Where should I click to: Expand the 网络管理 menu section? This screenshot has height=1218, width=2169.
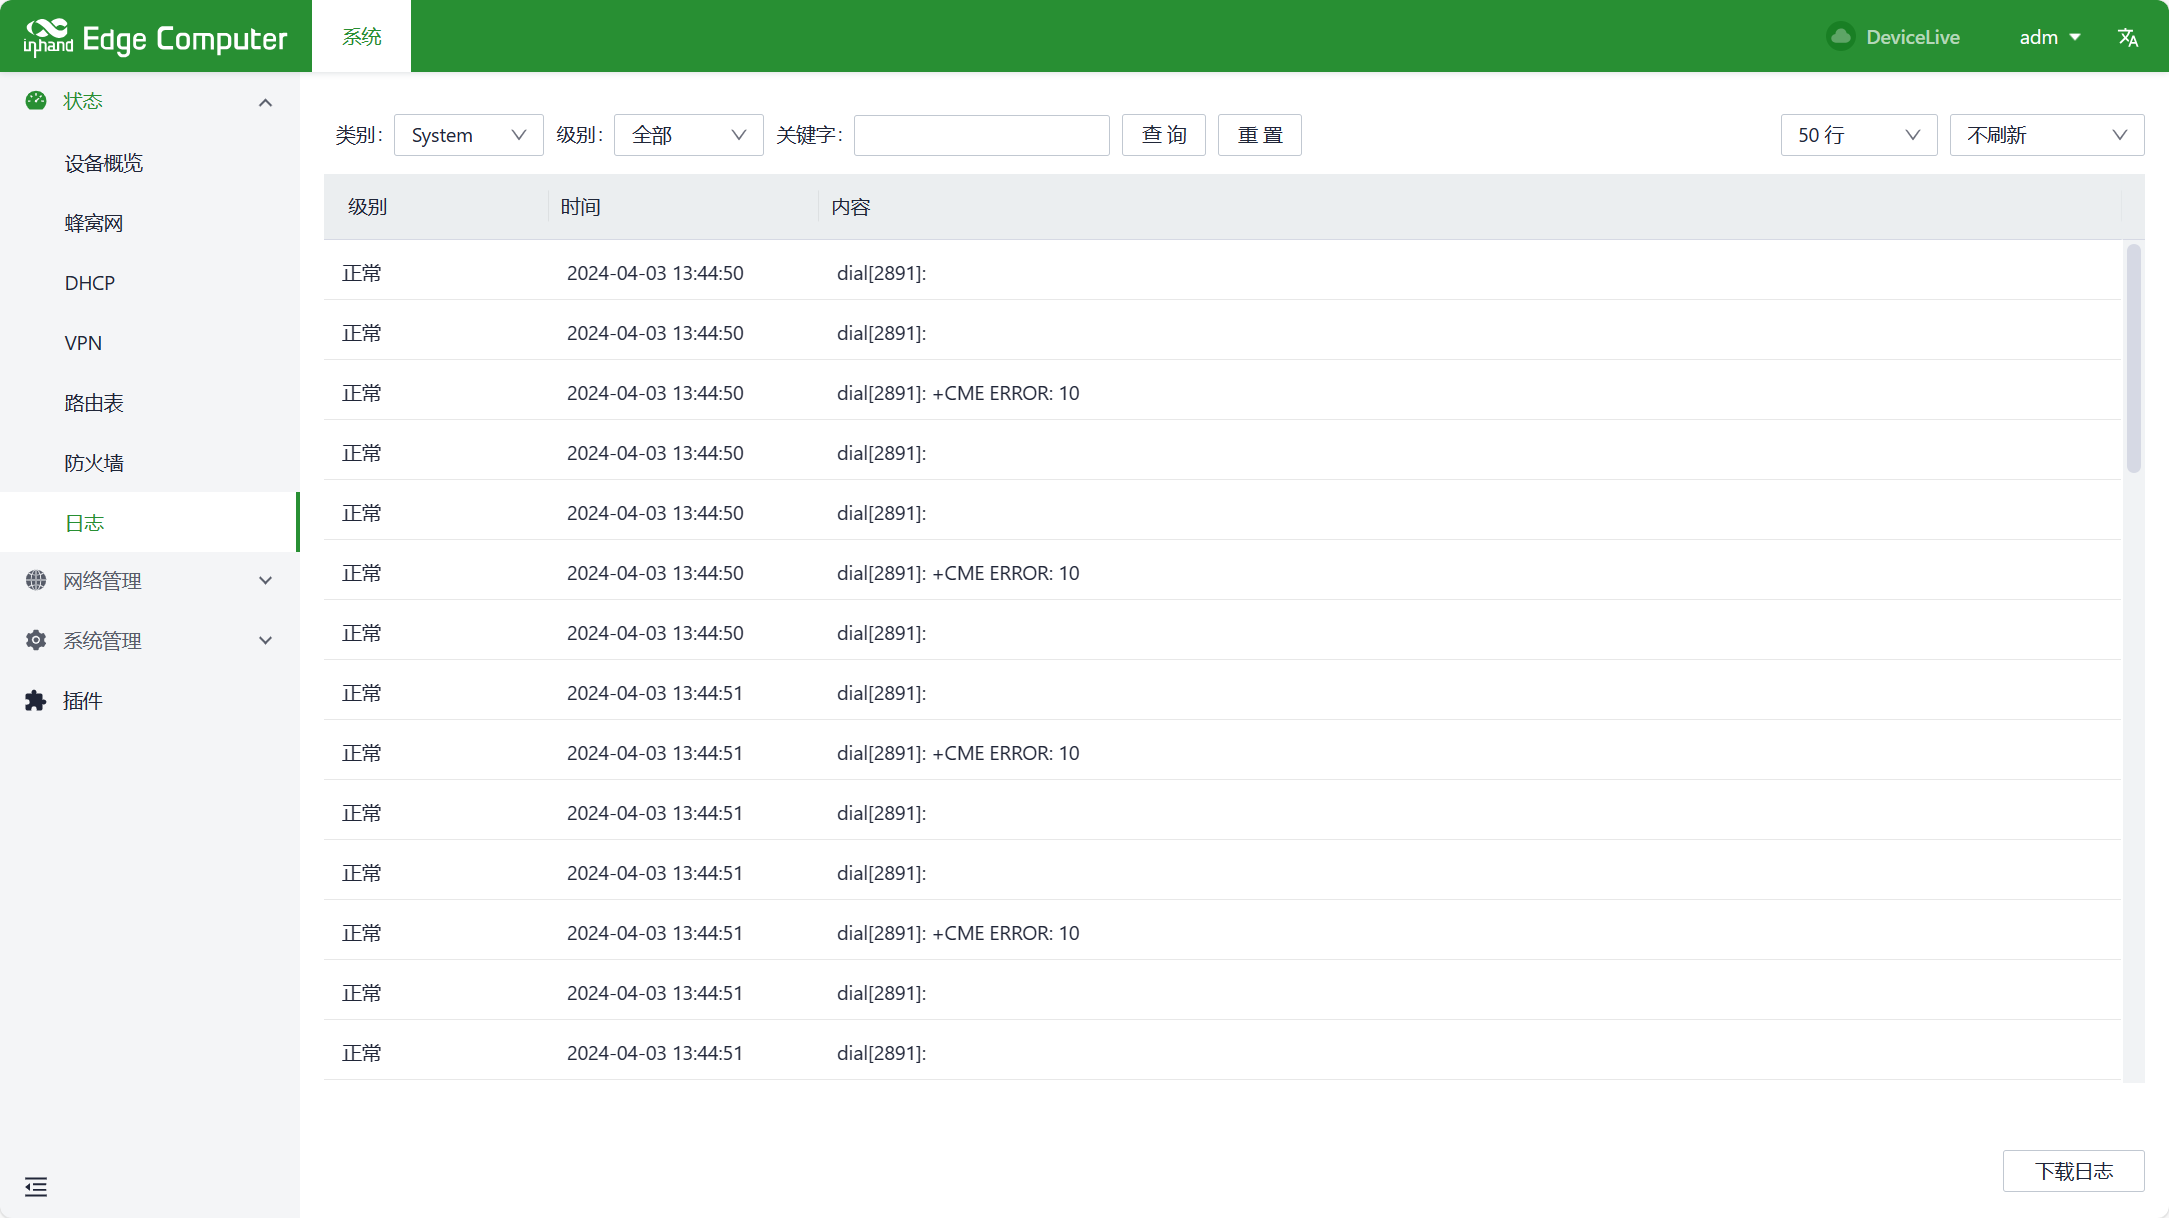(150, 581)
